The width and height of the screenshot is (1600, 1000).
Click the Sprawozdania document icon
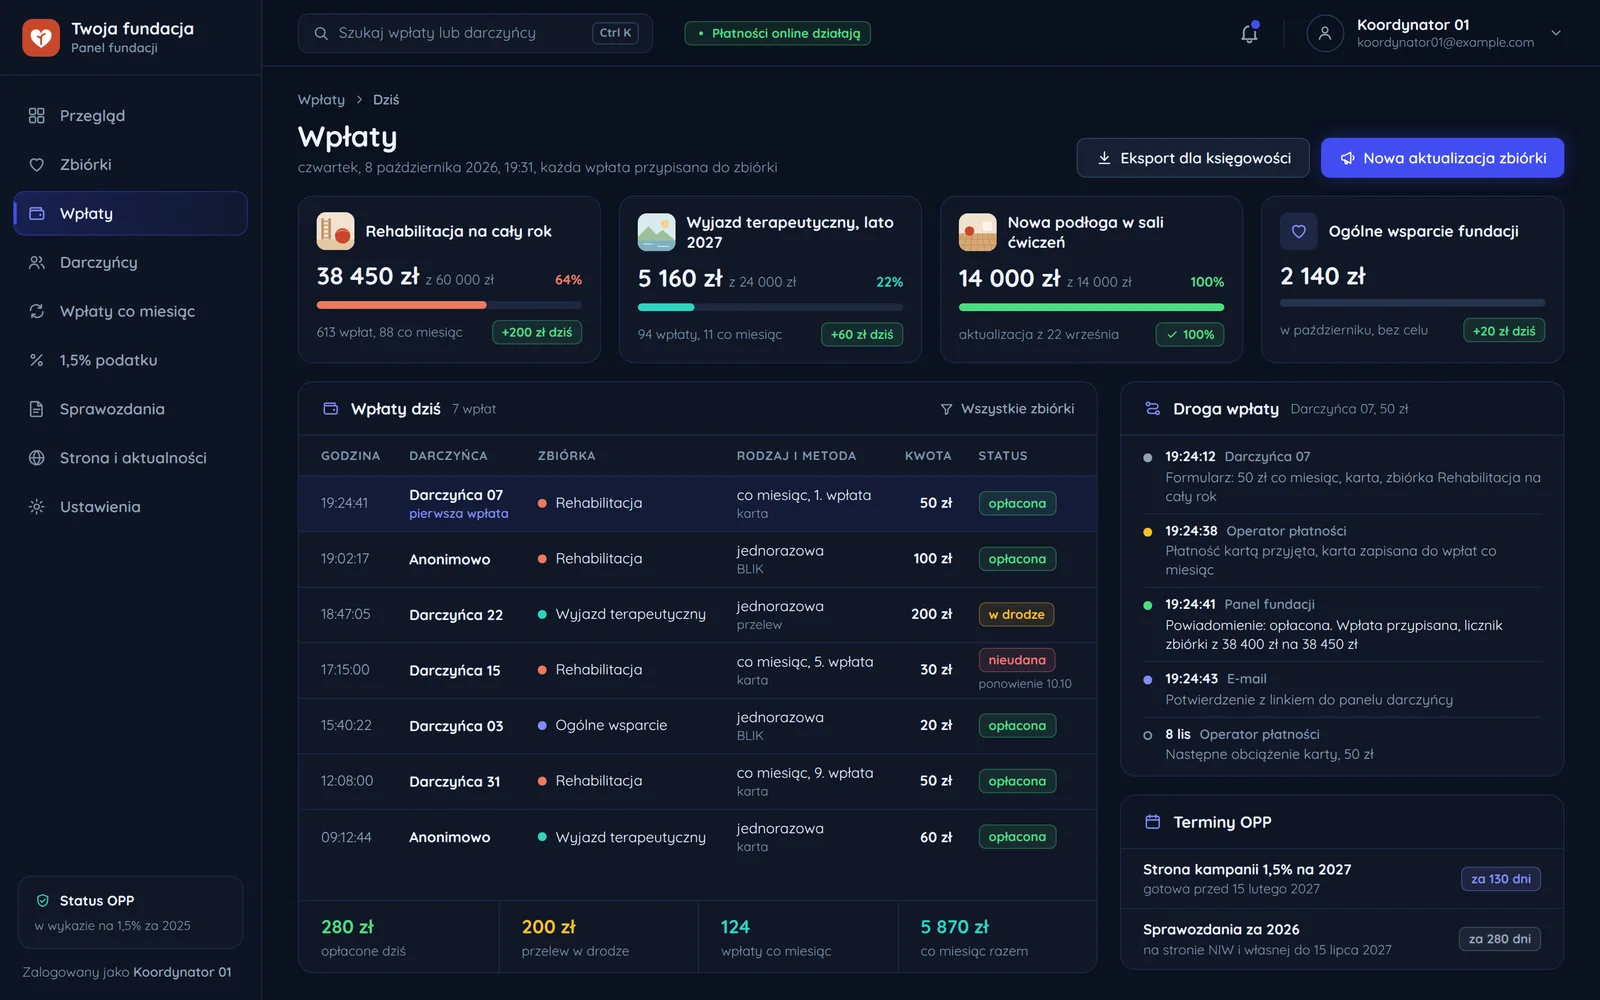point(37,409)
